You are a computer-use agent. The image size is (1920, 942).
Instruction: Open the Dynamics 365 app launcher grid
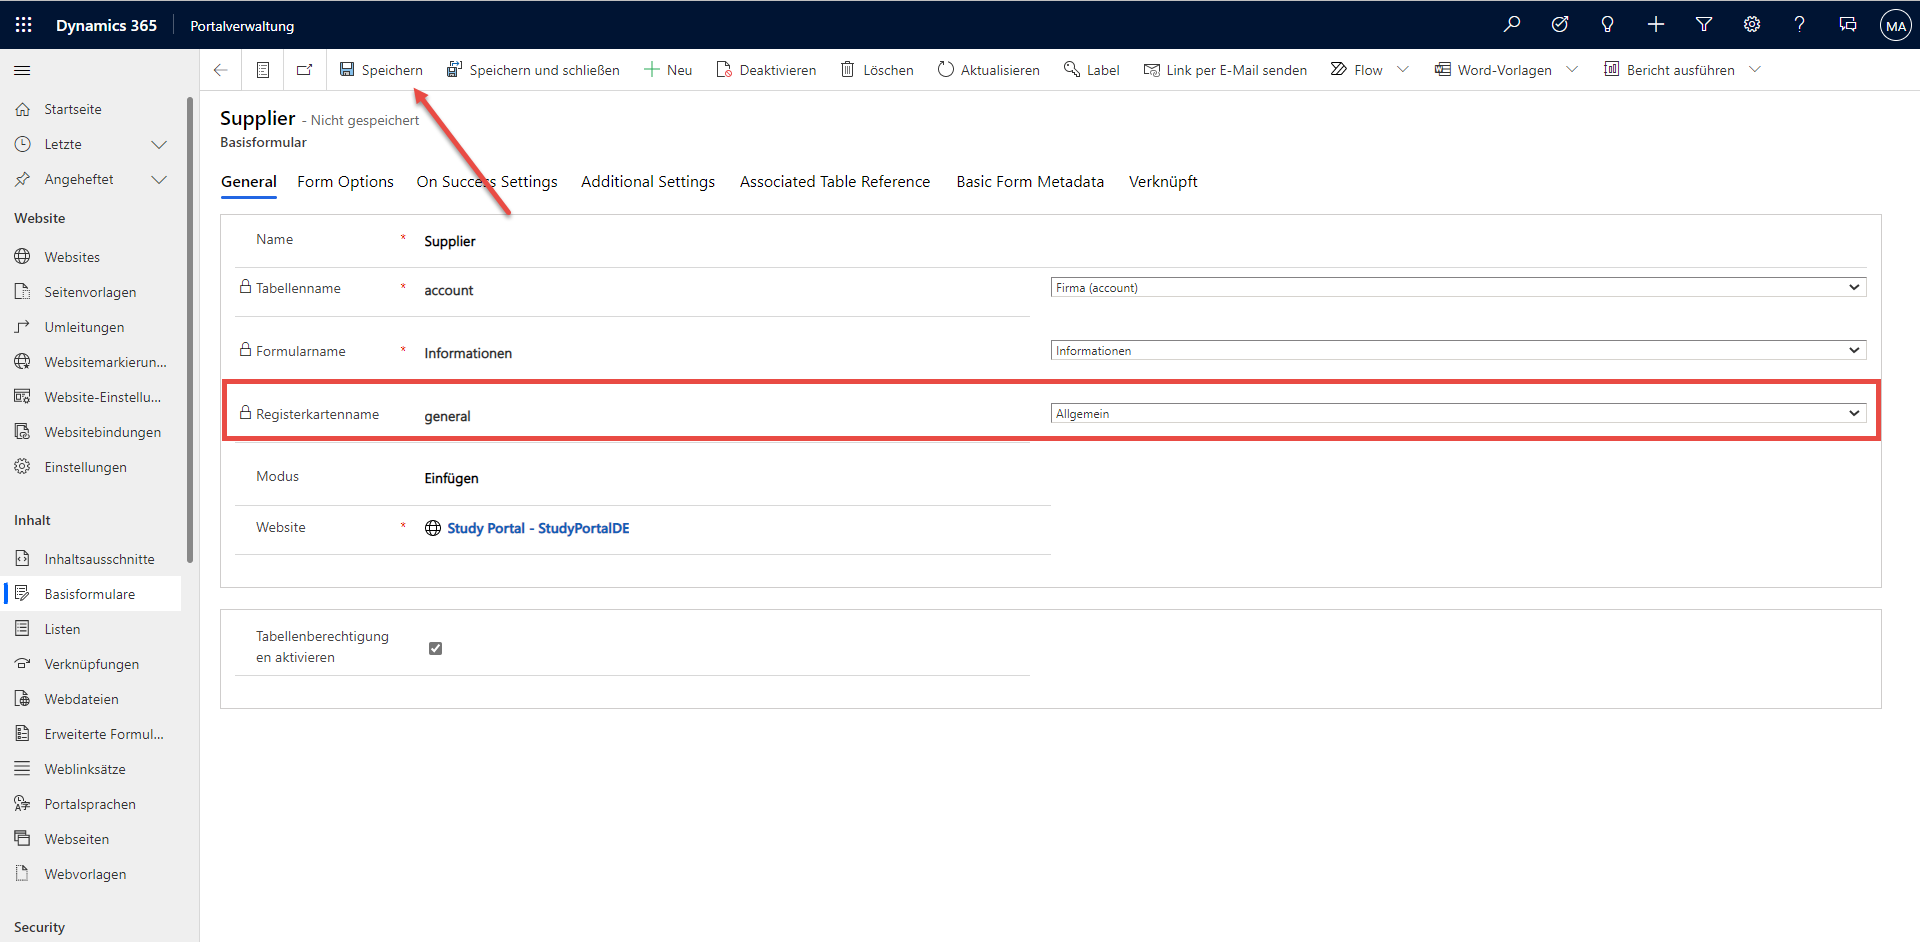[24, 25]
